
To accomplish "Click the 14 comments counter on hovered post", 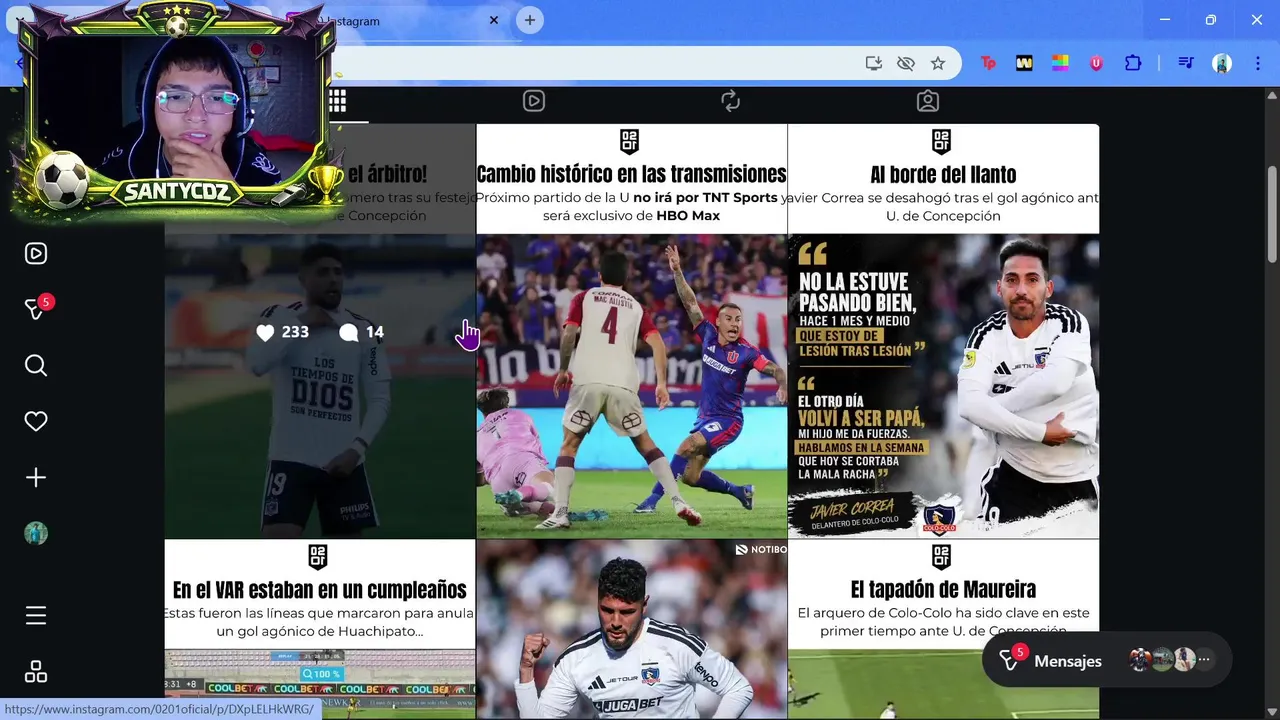I will point(362,332).
